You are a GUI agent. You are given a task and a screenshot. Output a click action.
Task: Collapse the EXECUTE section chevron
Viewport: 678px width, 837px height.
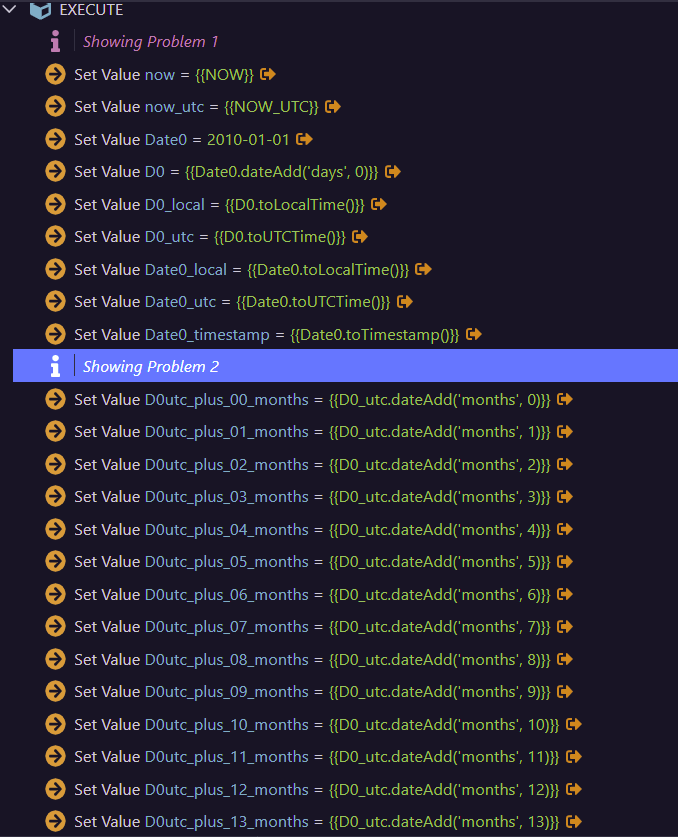click(x=10, y=9)
